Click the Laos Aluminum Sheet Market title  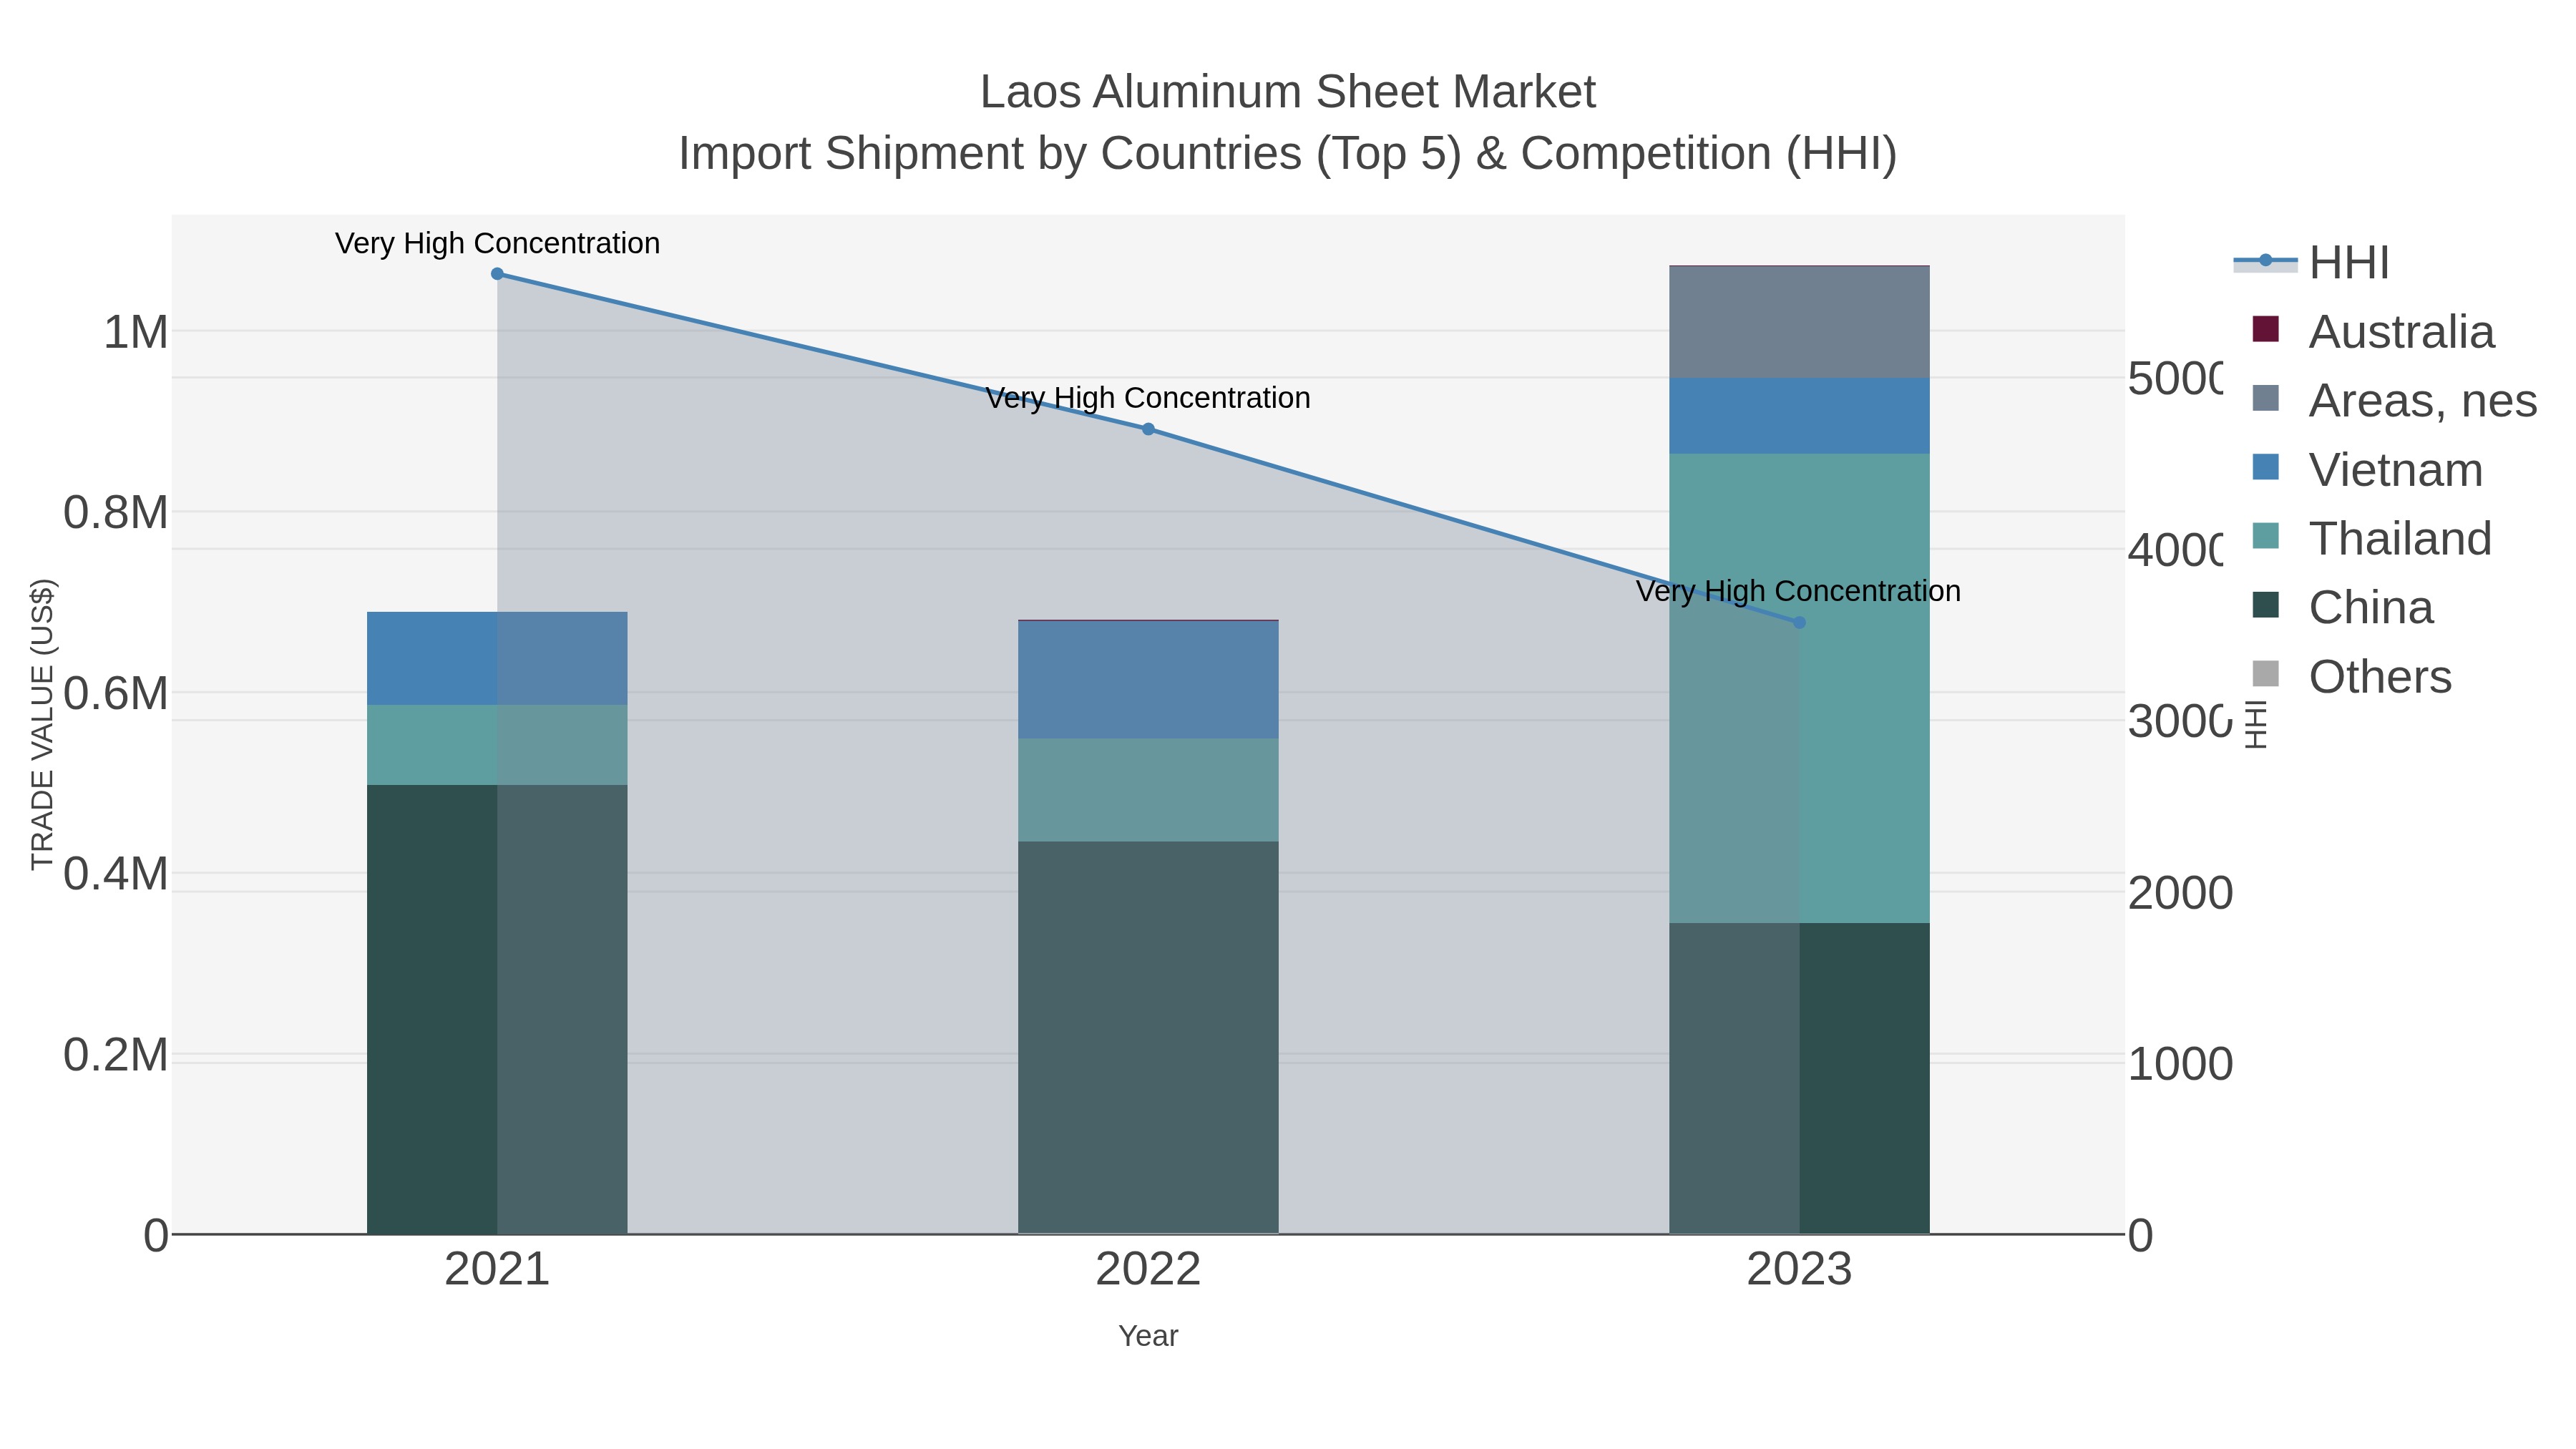coord(1288,92)
